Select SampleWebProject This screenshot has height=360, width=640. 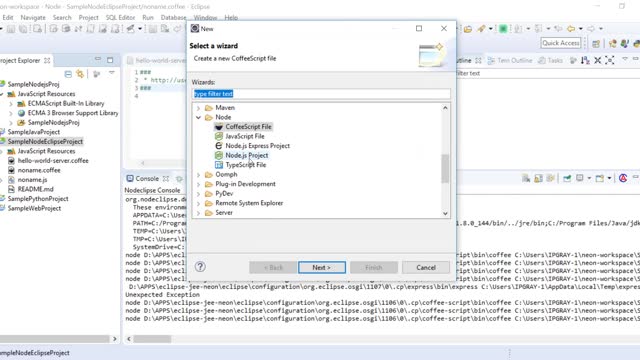[x=34, y=208]
